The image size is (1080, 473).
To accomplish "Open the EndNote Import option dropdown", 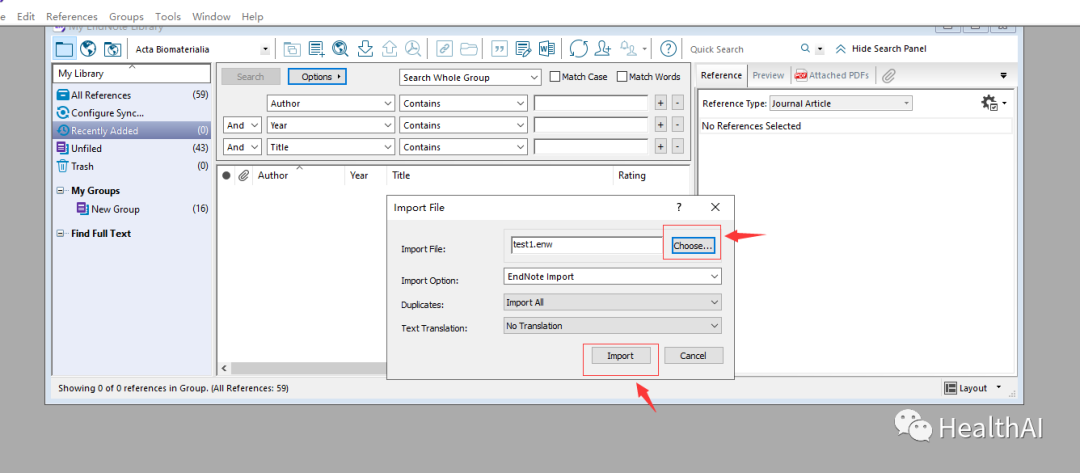I will (612, 276).
